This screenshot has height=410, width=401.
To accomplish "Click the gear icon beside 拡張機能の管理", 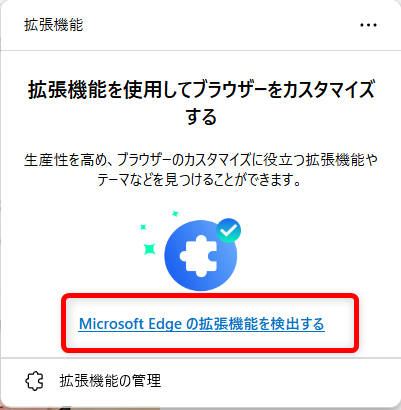I will 34,381.
